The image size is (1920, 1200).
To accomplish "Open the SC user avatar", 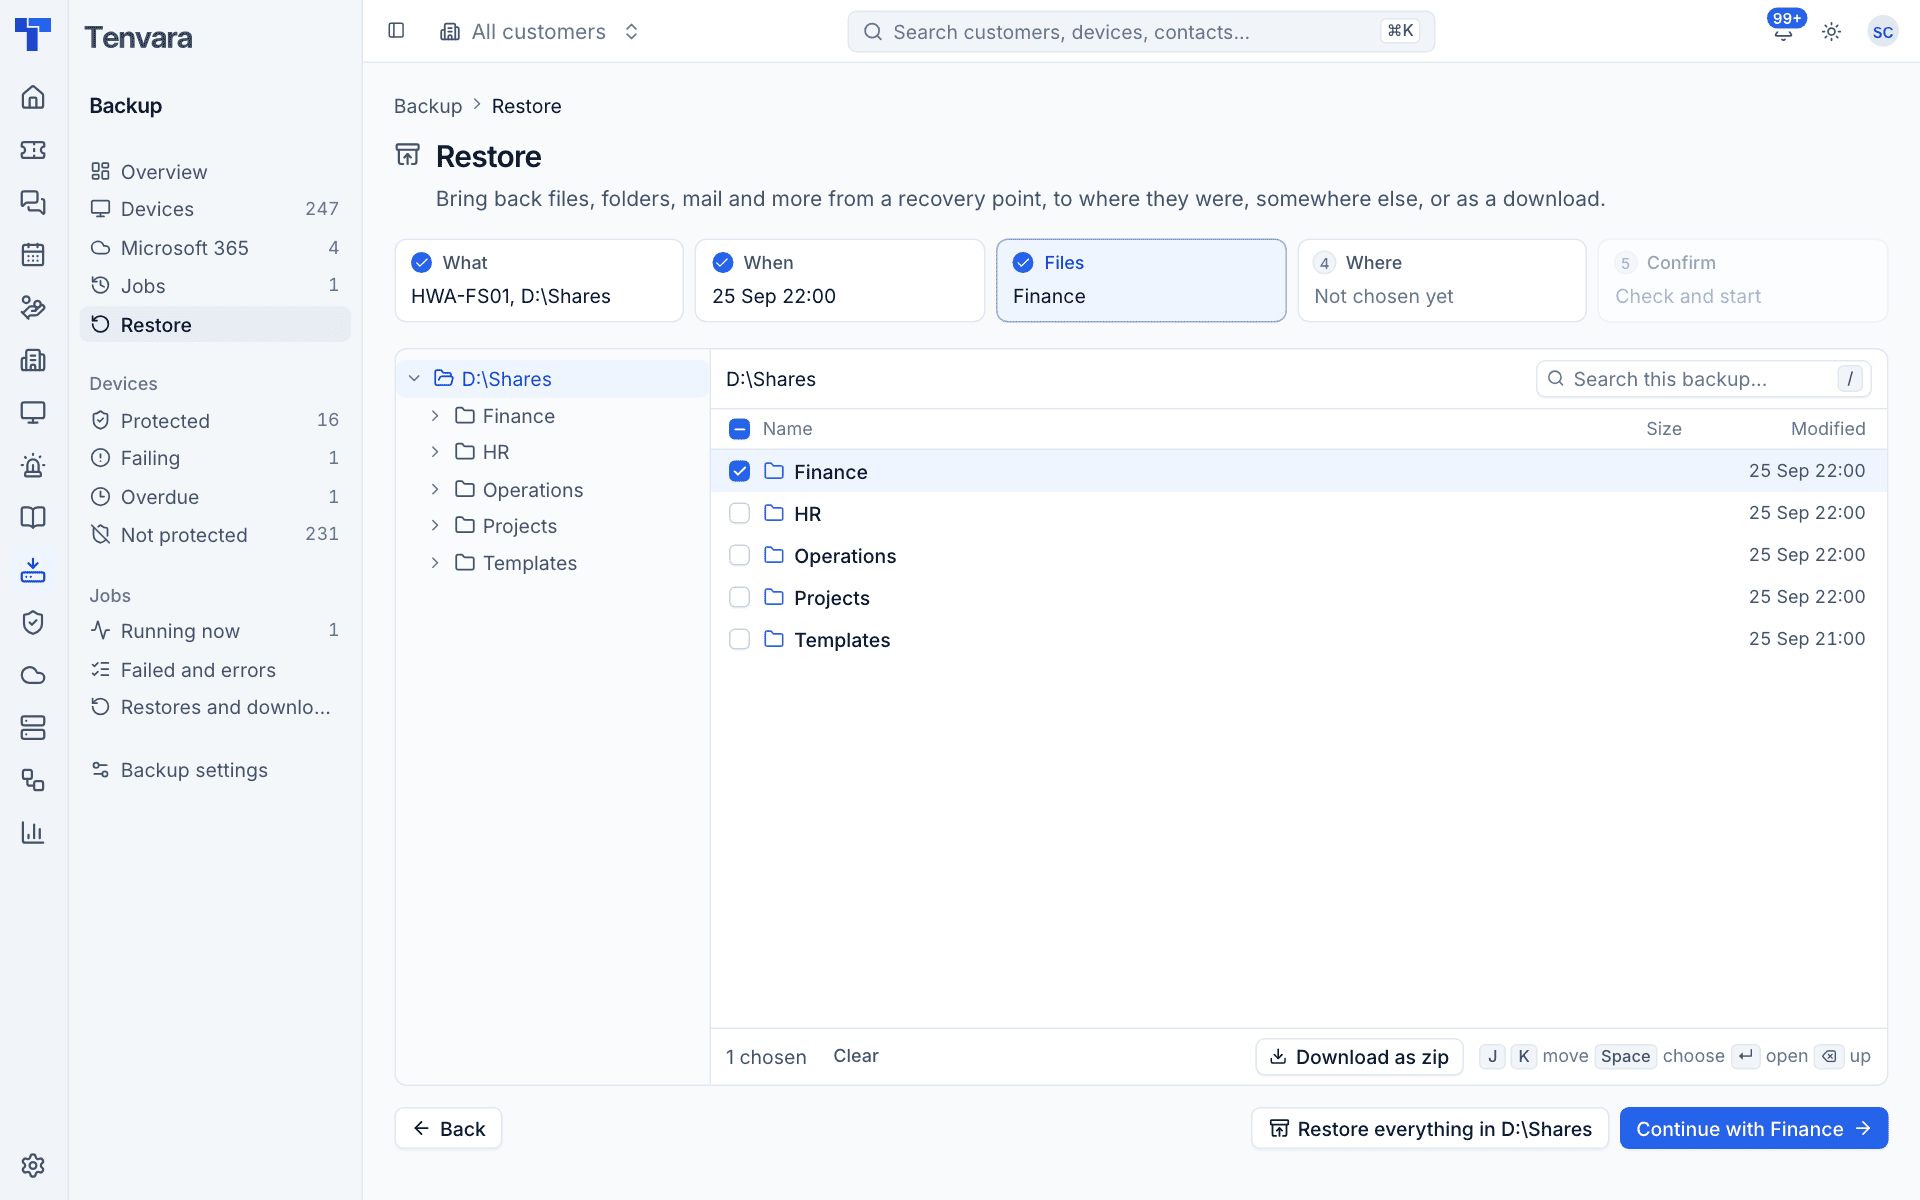I will coord(1882,32).
